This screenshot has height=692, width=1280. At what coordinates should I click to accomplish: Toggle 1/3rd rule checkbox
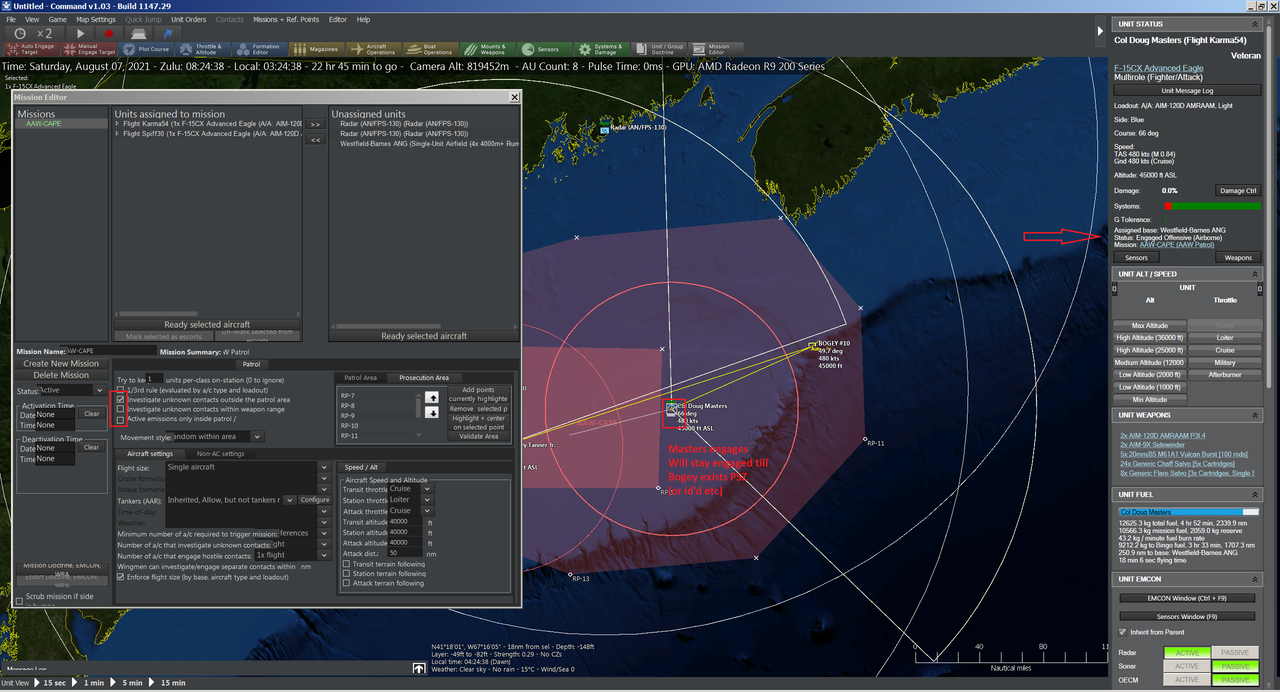pyautogui.click(x=121, y=389)
